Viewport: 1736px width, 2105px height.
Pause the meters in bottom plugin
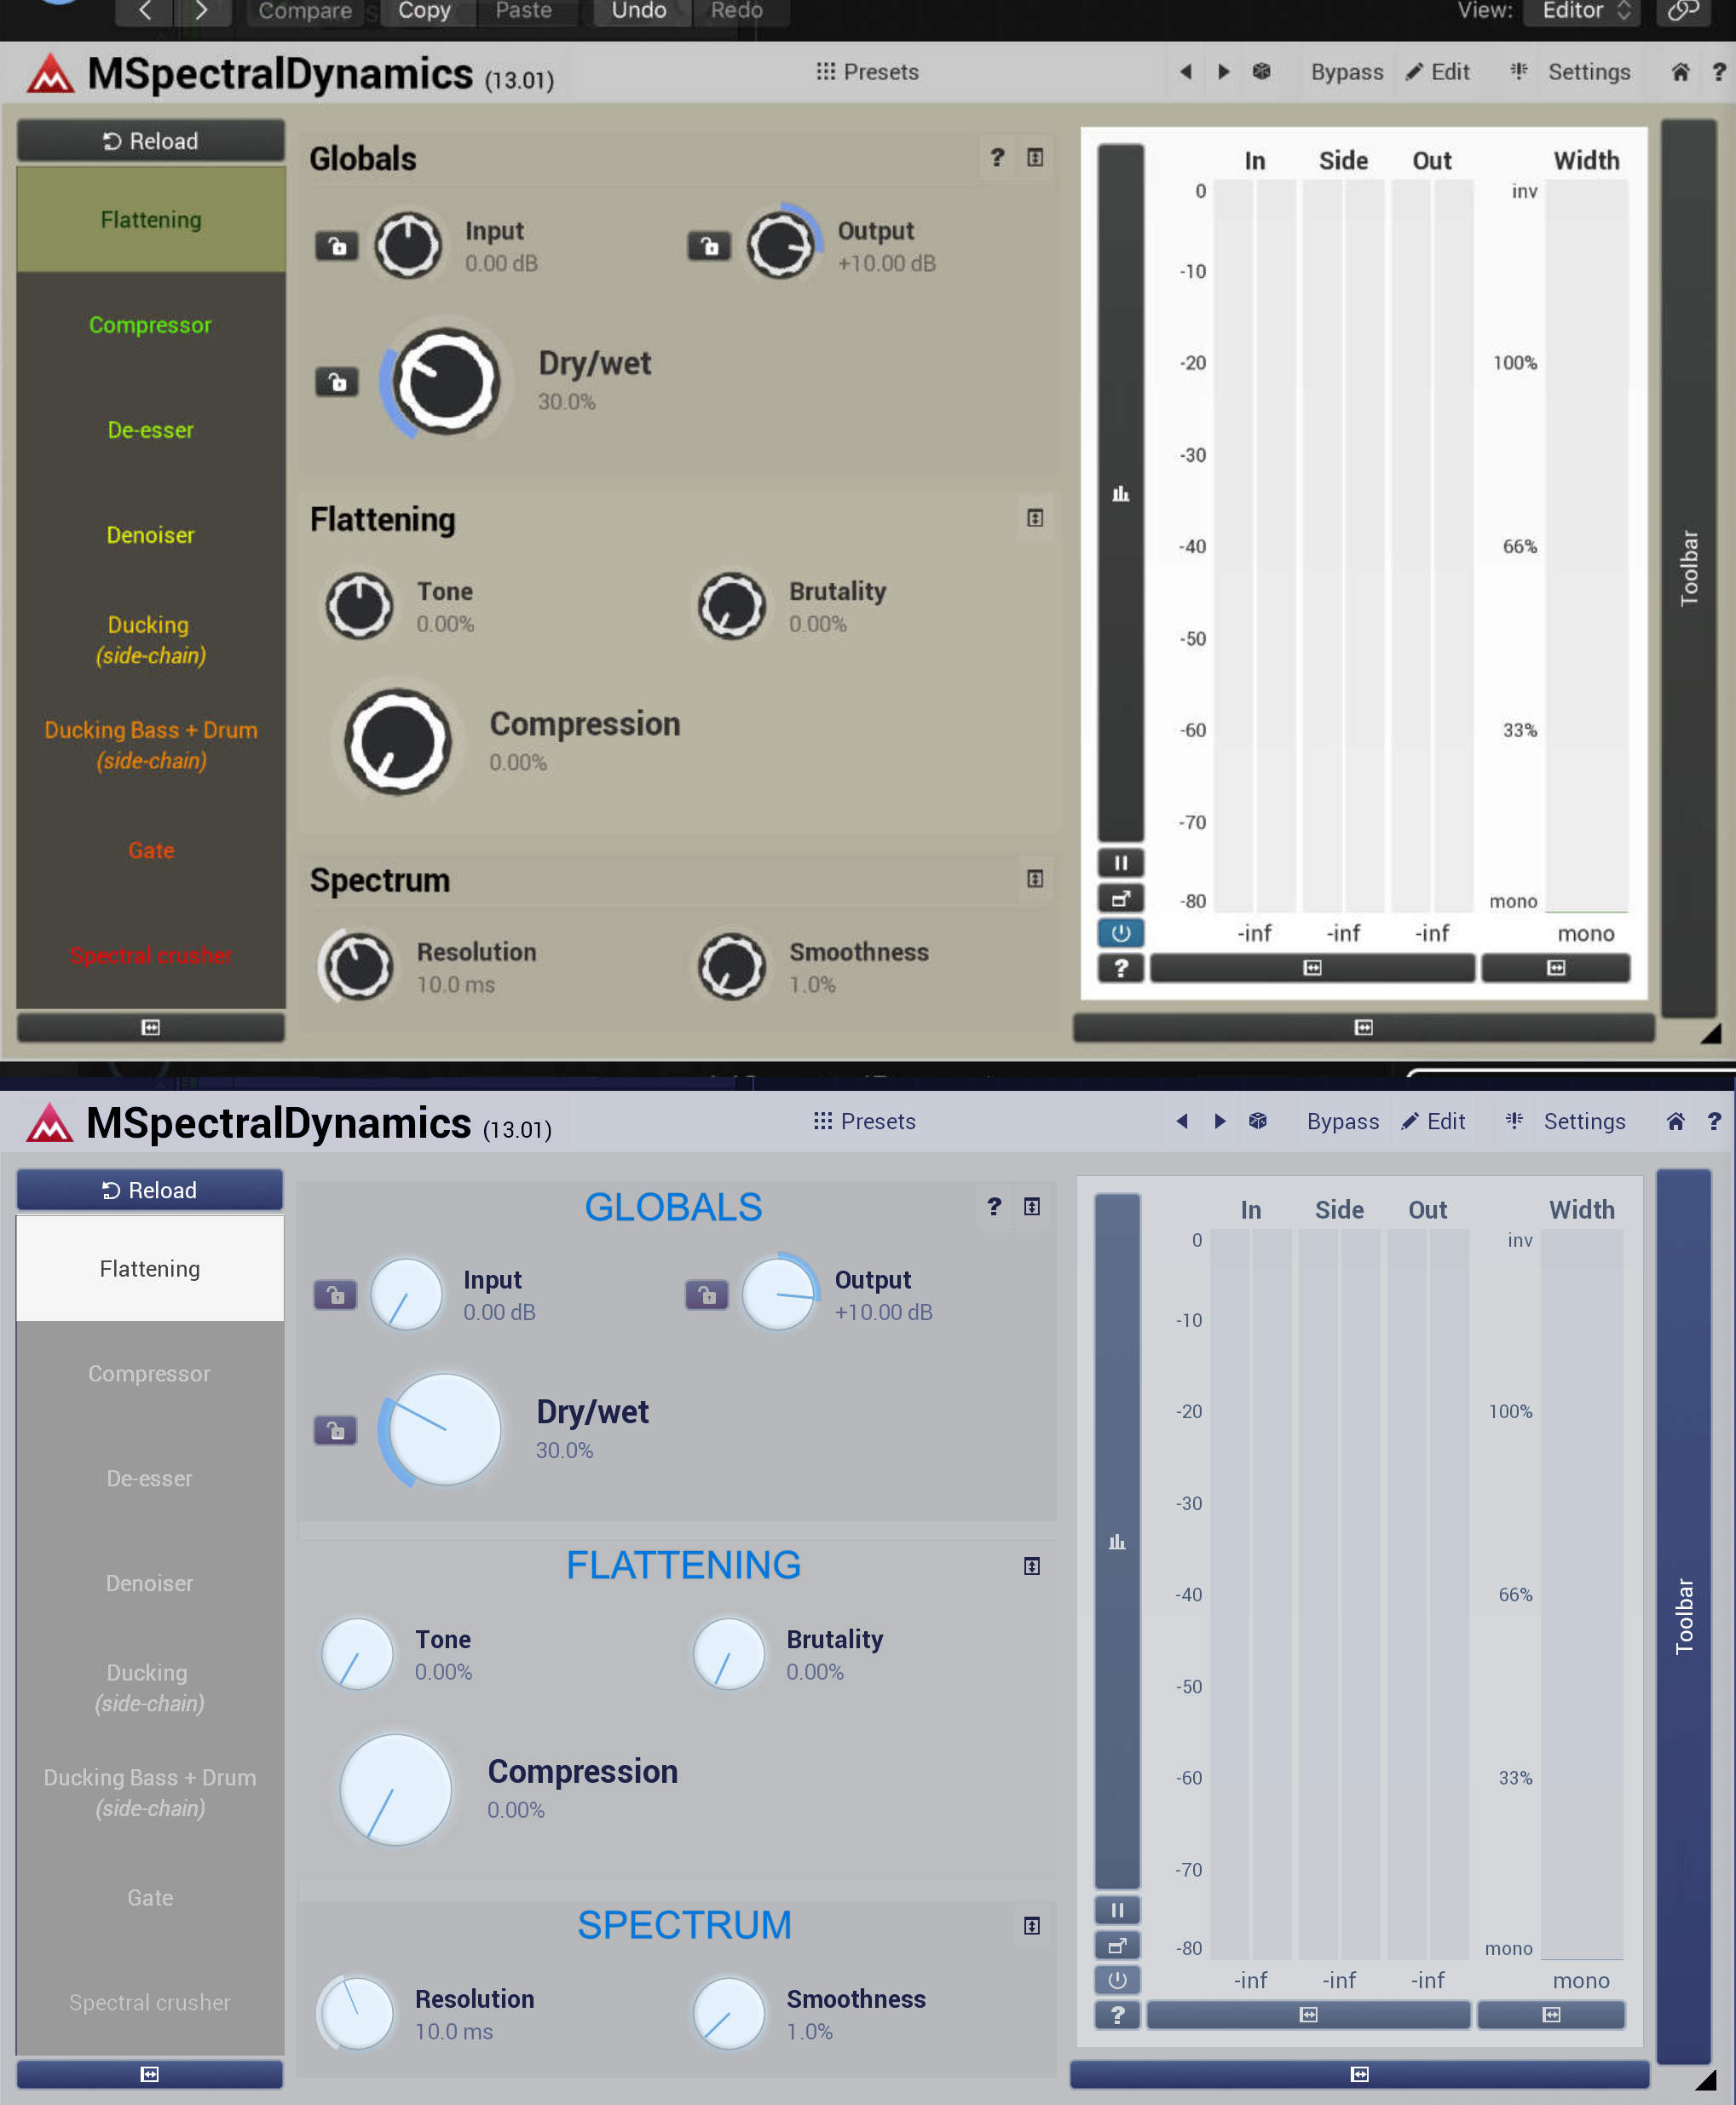1117,1910
